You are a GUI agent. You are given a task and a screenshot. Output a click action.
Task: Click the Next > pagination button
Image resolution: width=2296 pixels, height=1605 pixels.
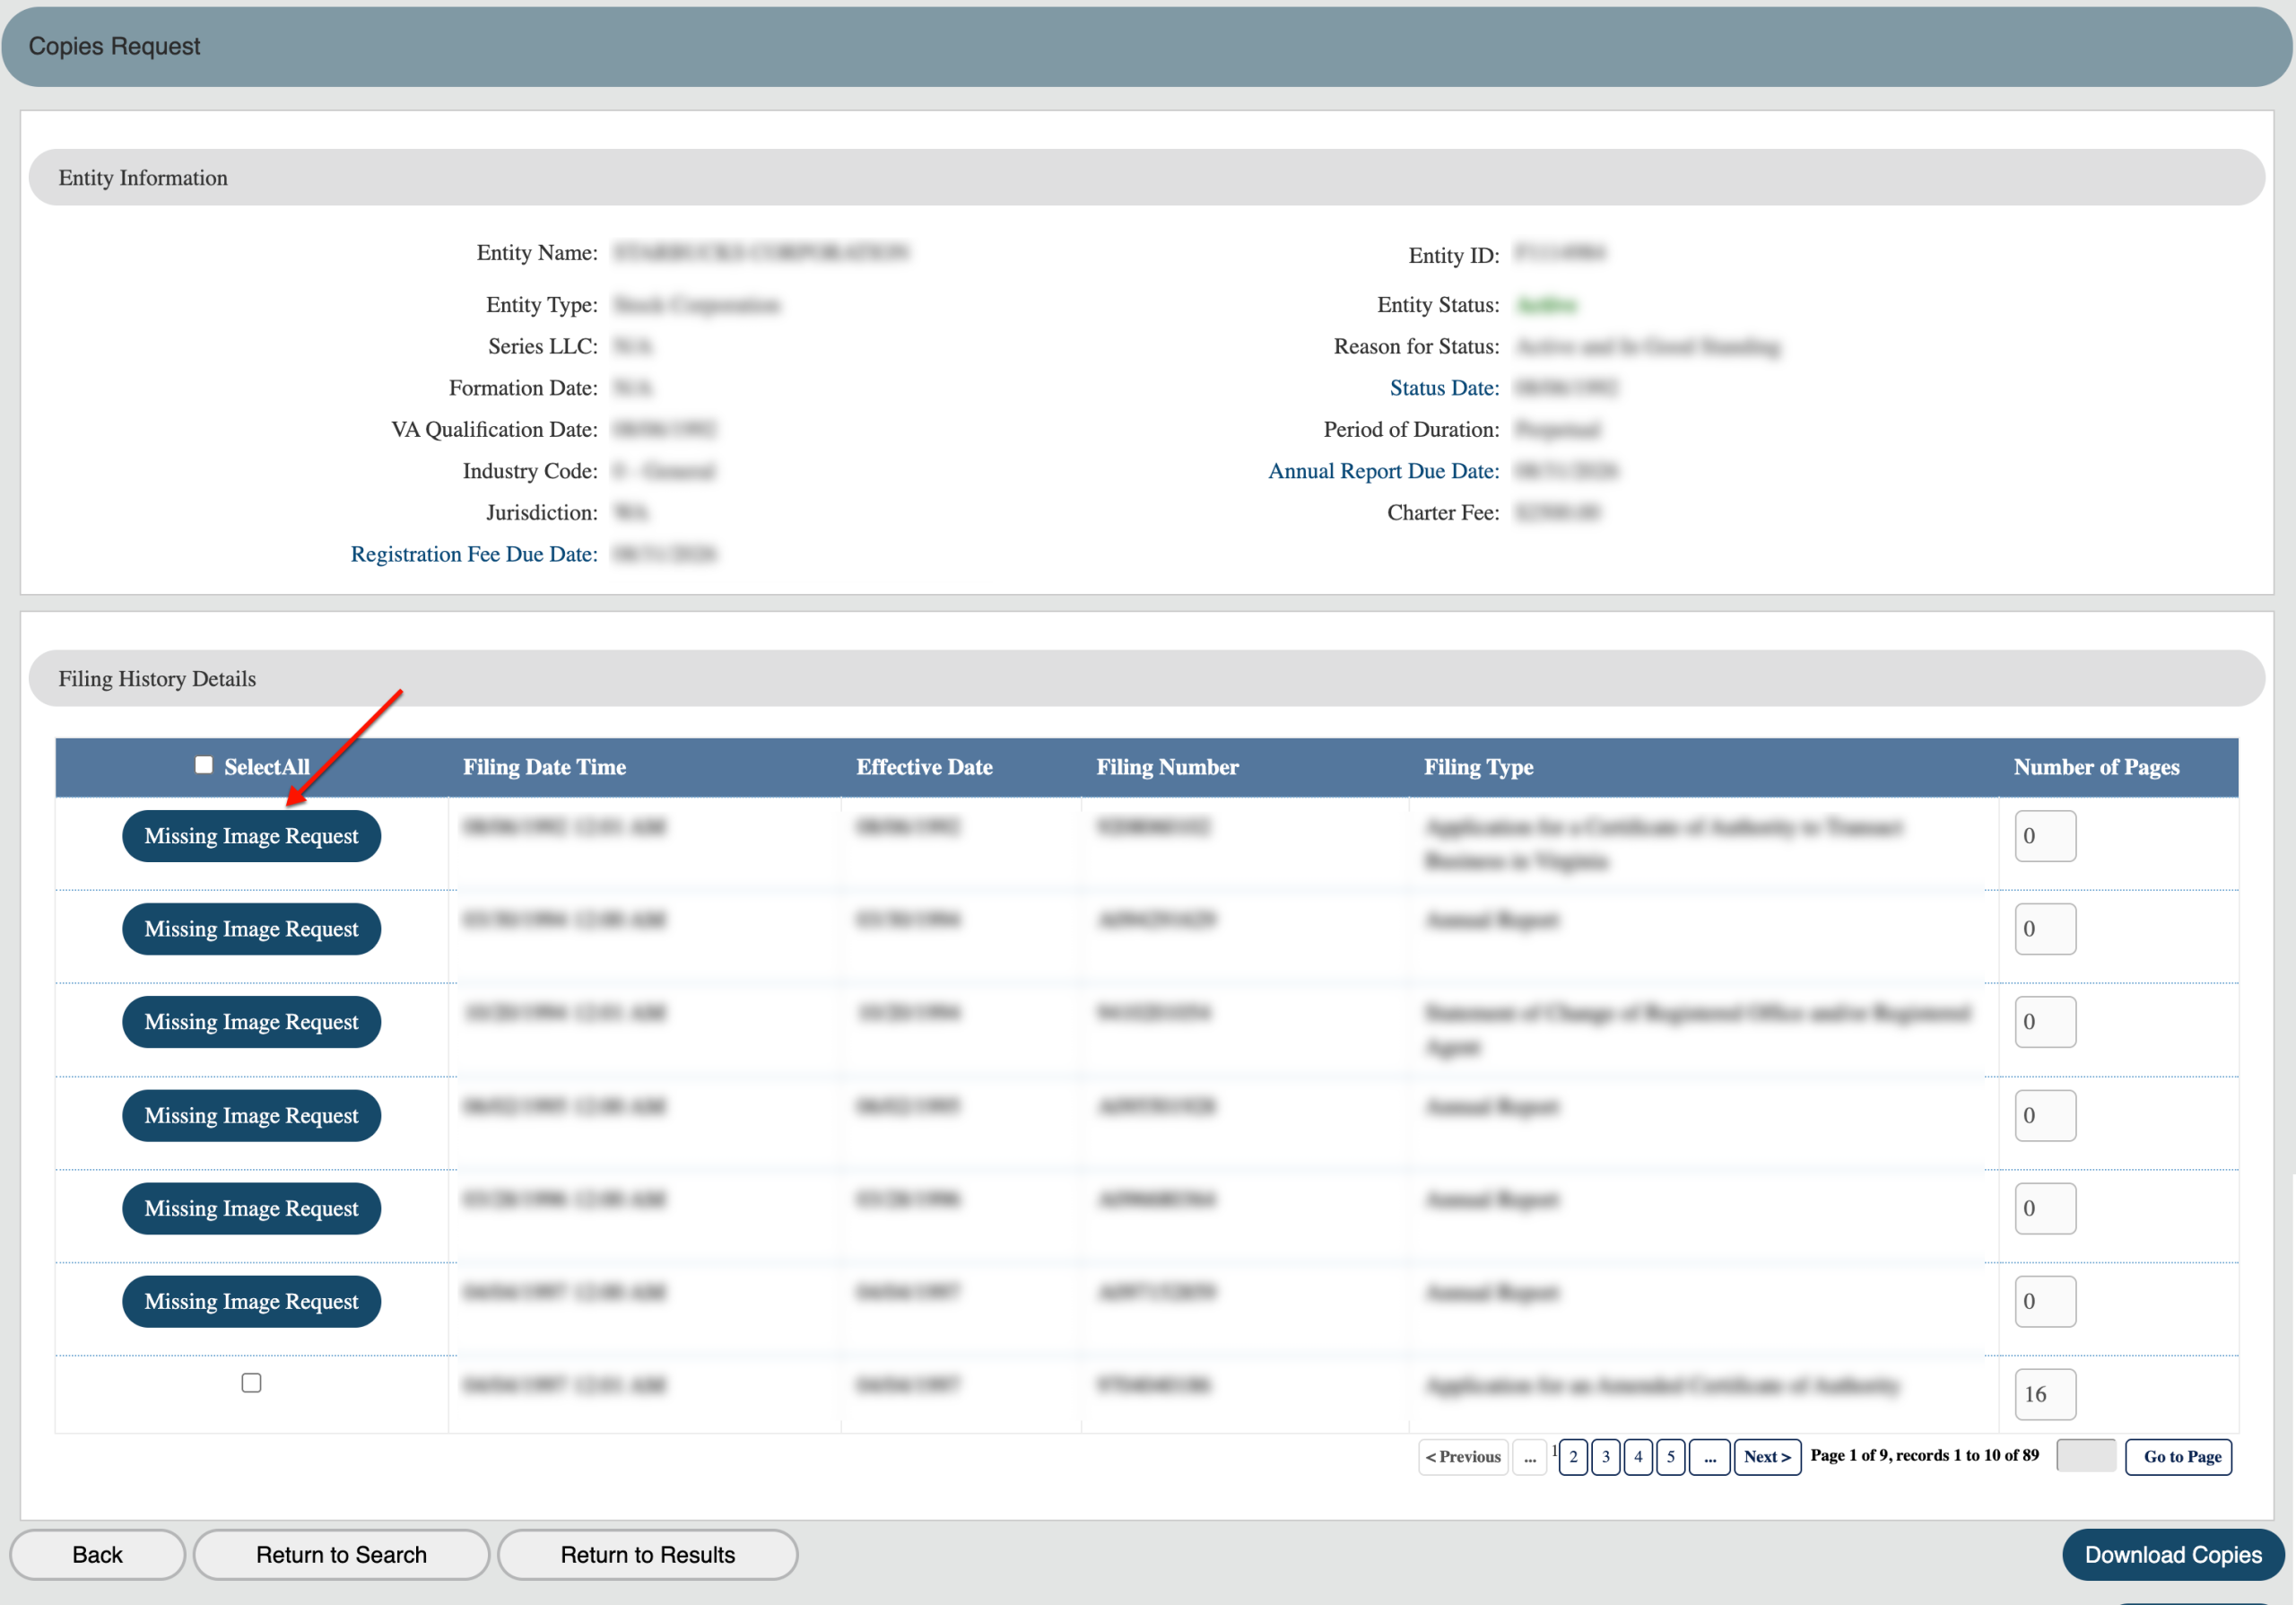1767,1456
